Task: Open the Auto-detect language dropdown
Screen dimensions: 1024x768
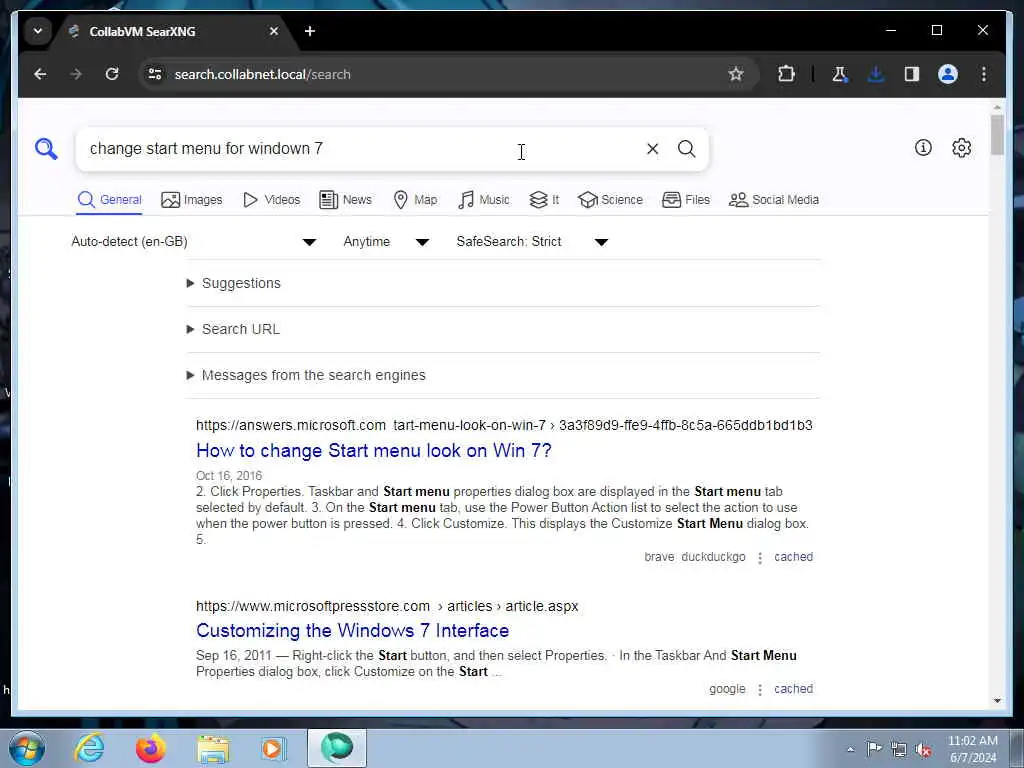Action: coord(194,242)
